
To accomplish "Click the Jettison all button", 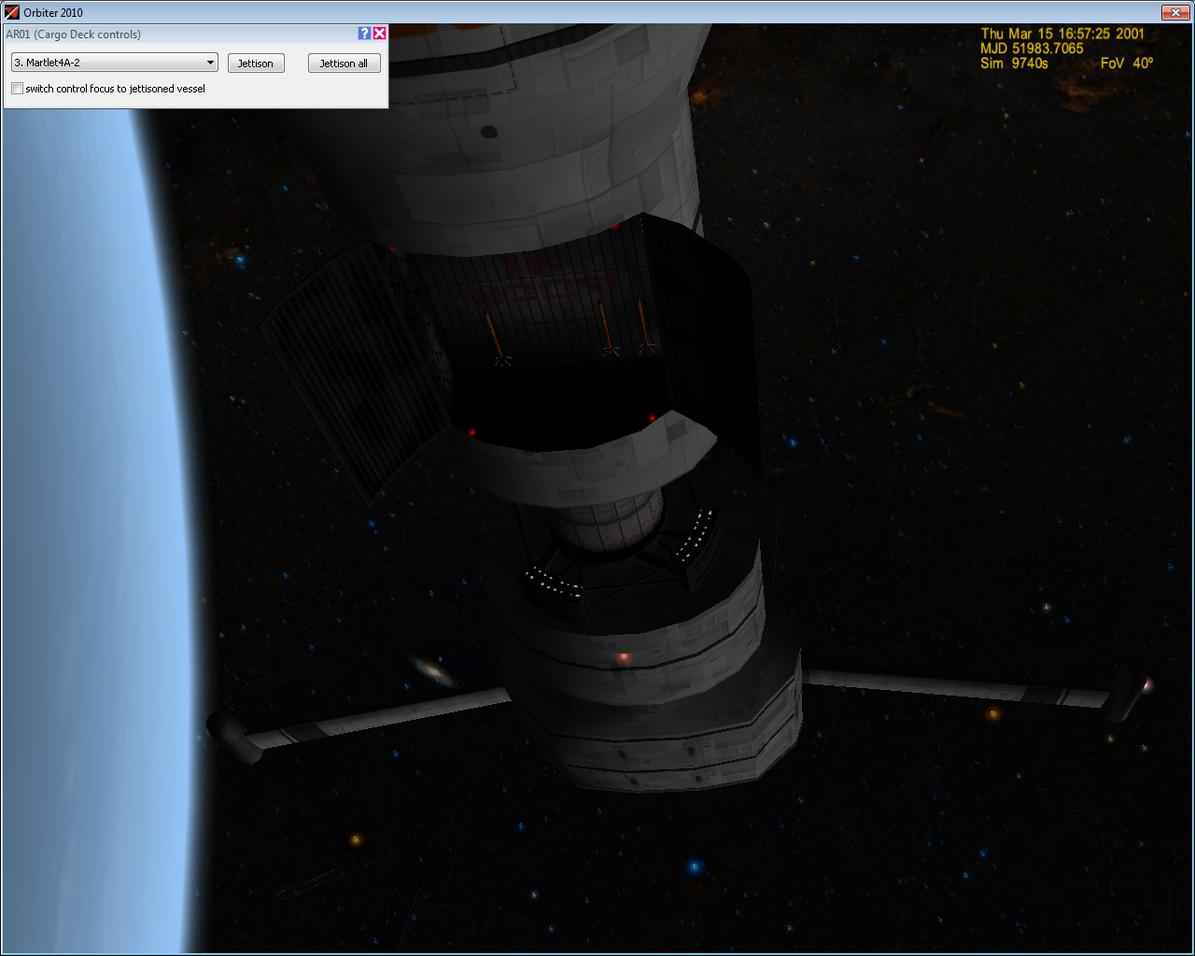I will (x=344, y=63).
